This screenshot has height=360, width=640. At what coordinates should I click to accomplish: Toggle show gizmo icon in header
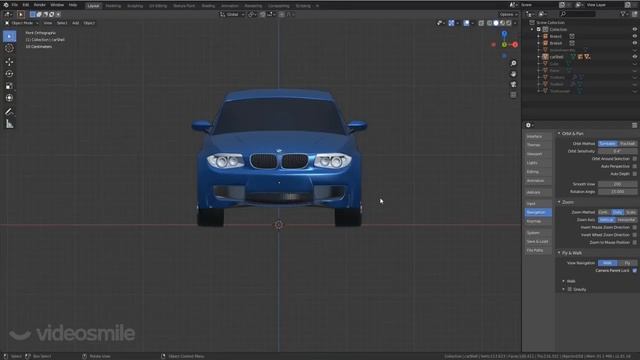click(x=451, y=23)
